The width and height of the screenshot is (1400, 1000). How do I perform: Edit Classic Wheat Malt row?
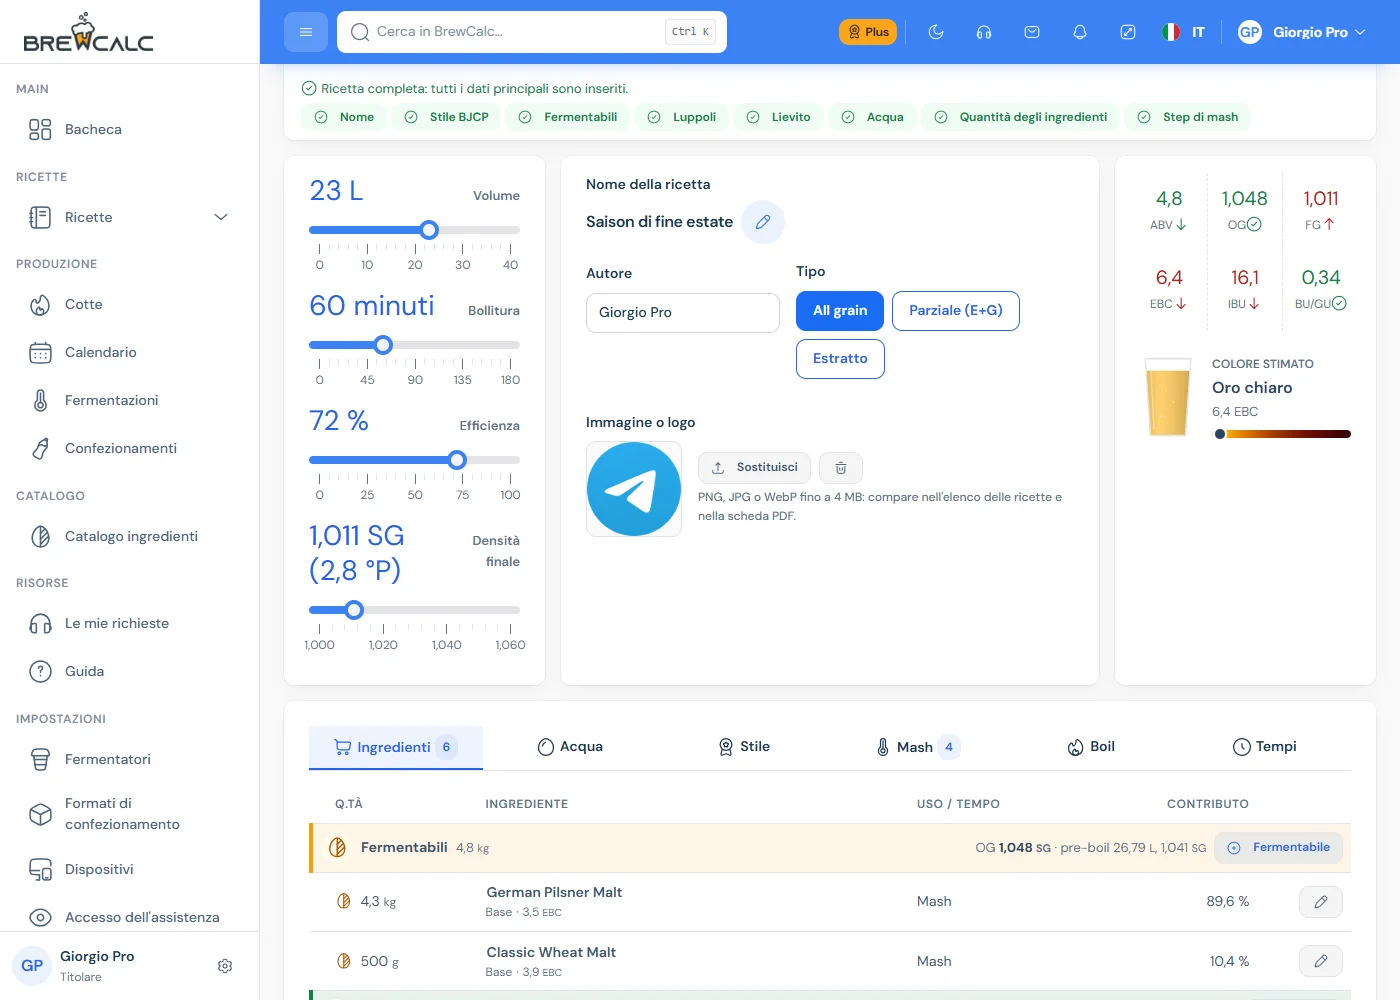(1321, 961)
